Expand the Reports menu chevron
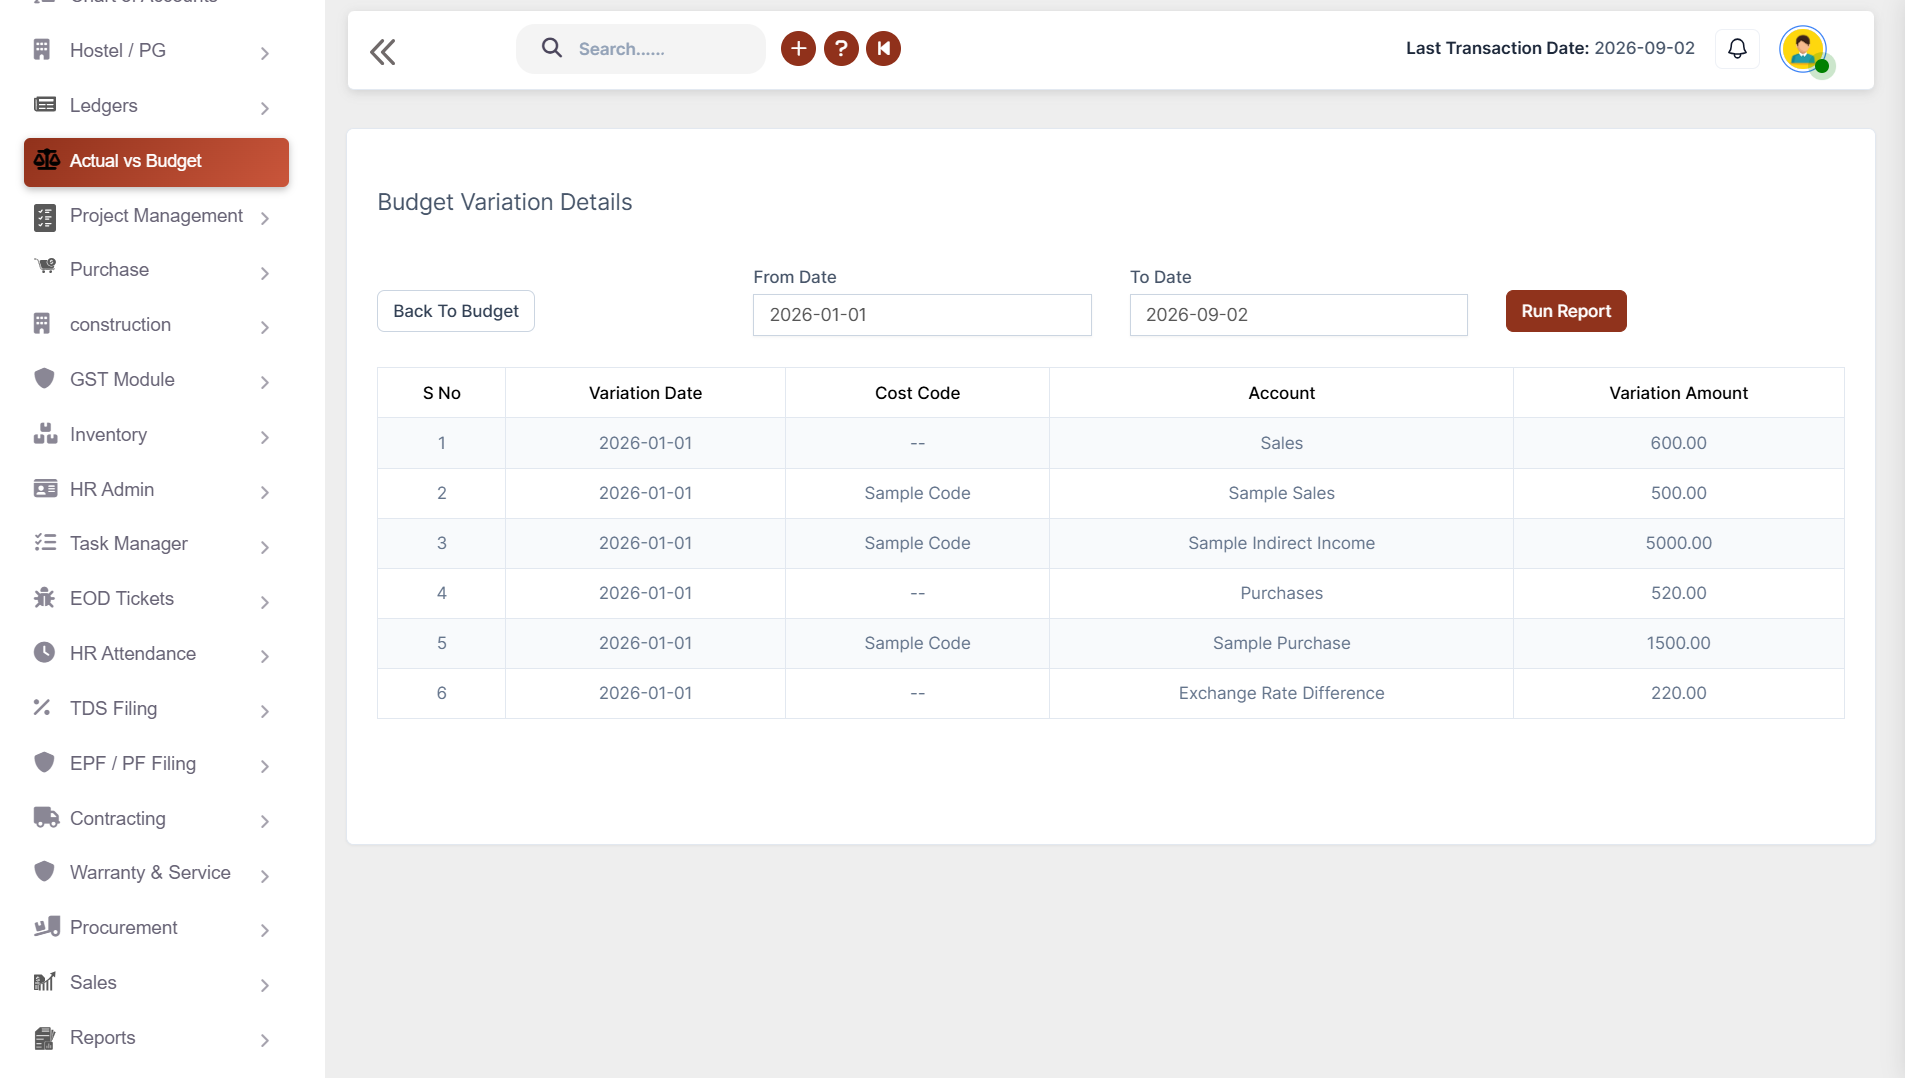The image size is (1905, 1078). click(x=265, y=1040)
